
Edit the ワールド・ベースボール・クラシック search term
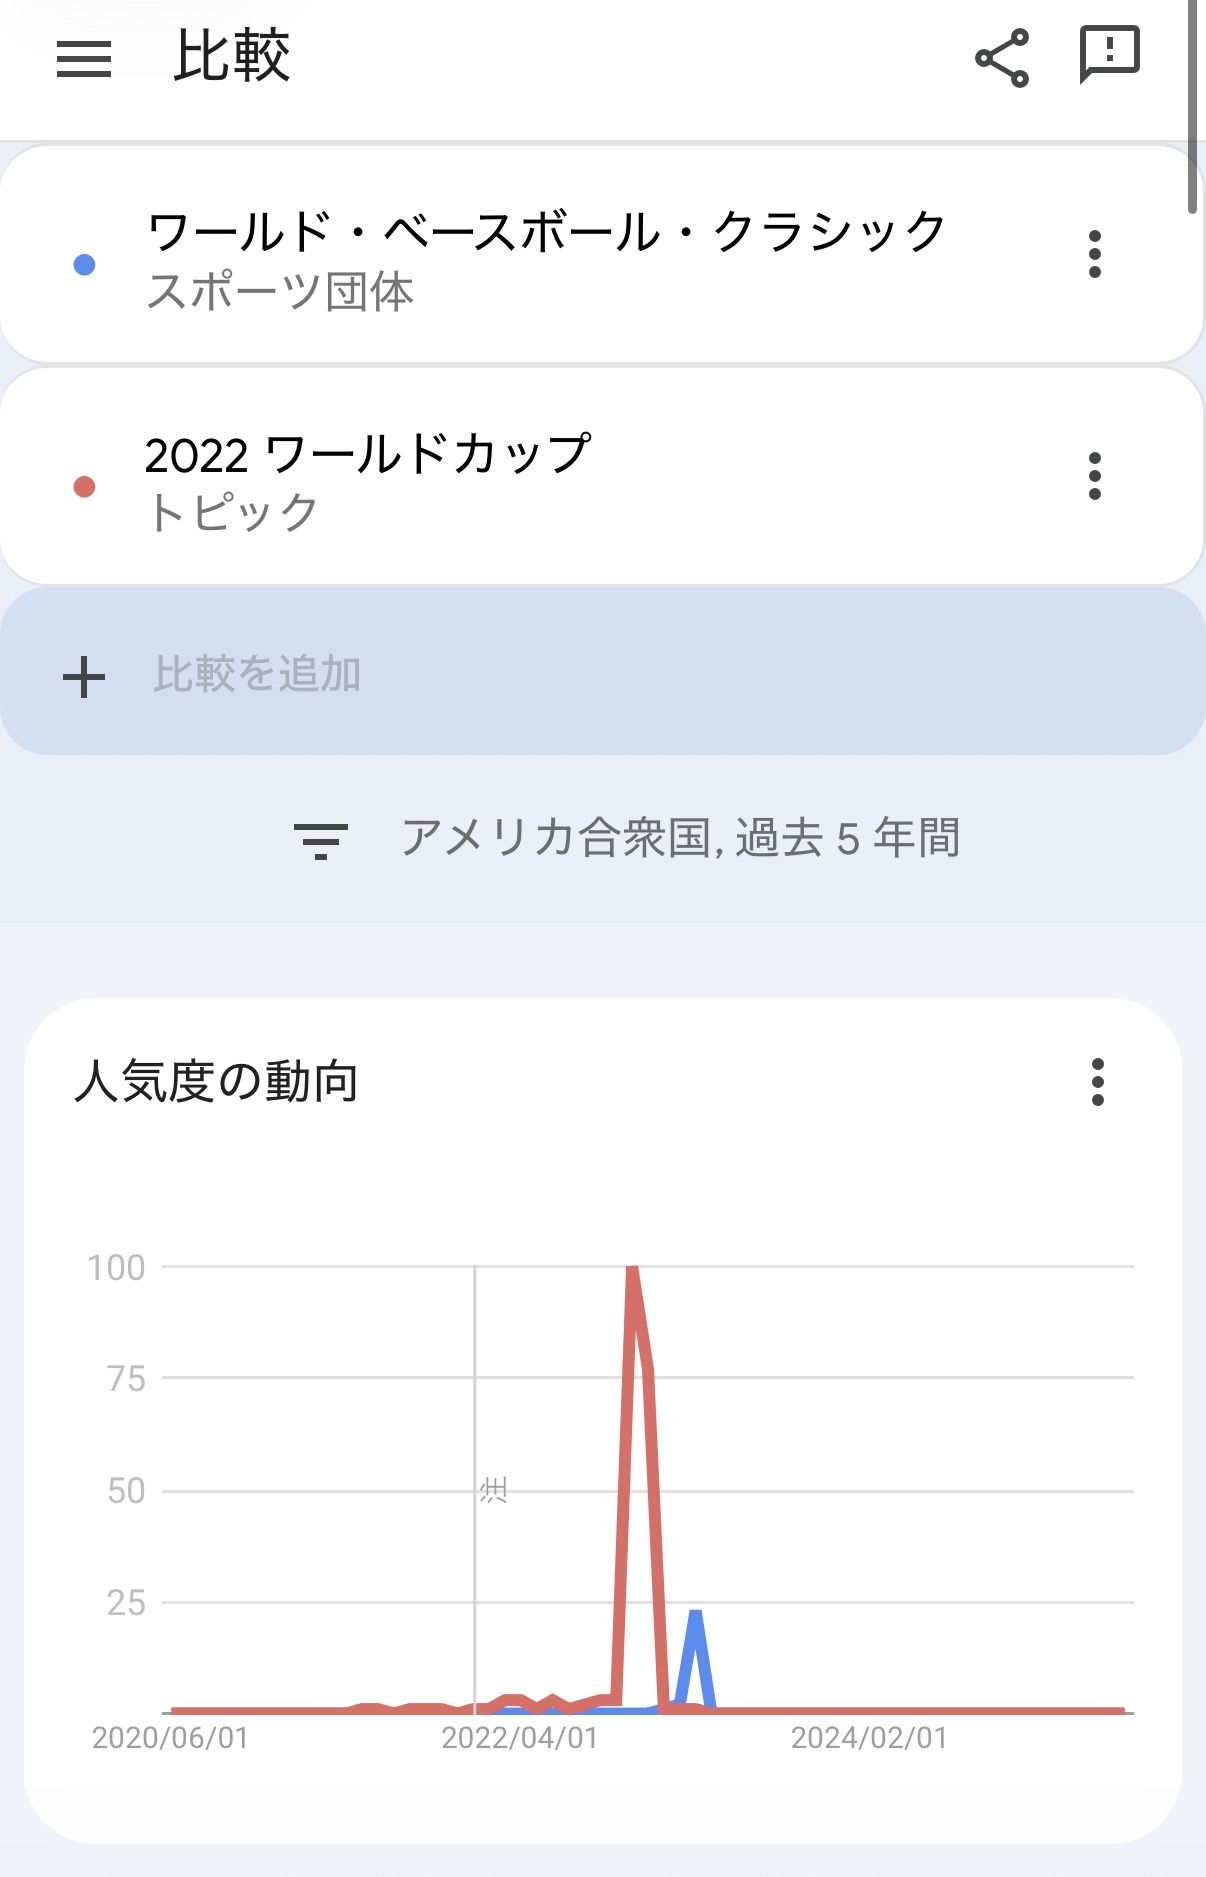click(546, 232)
